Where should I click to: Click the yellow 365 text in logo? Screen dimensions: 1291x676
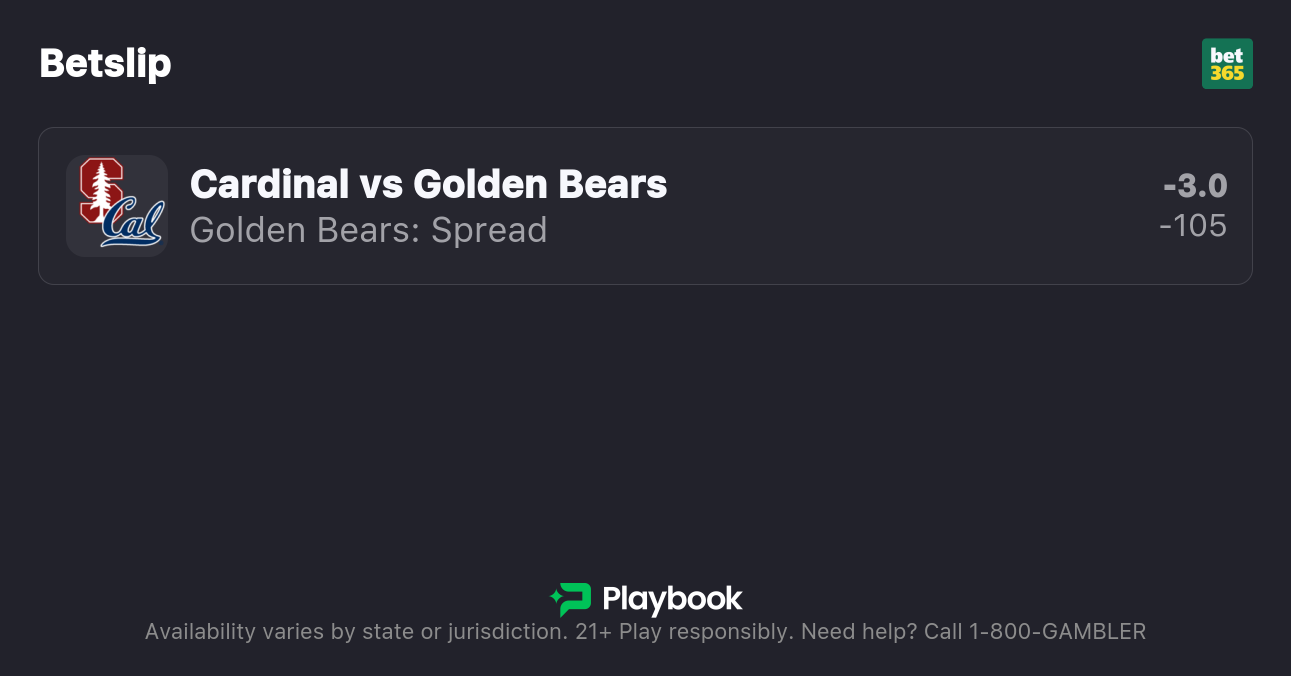[x=1226, y=73]
